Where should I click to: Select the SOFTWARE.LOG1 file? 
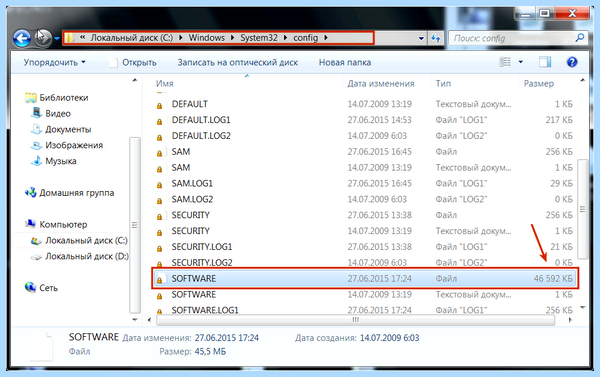click(x=205, y=310)
